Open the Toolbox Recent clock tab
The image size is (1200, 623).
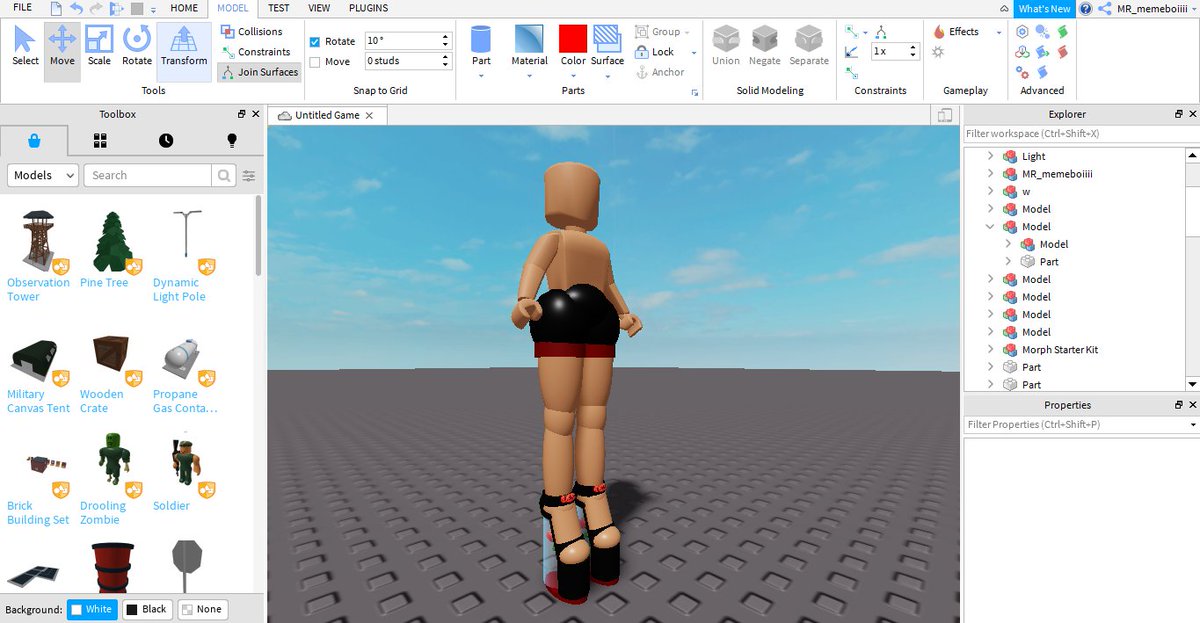[x=166, y=140]
